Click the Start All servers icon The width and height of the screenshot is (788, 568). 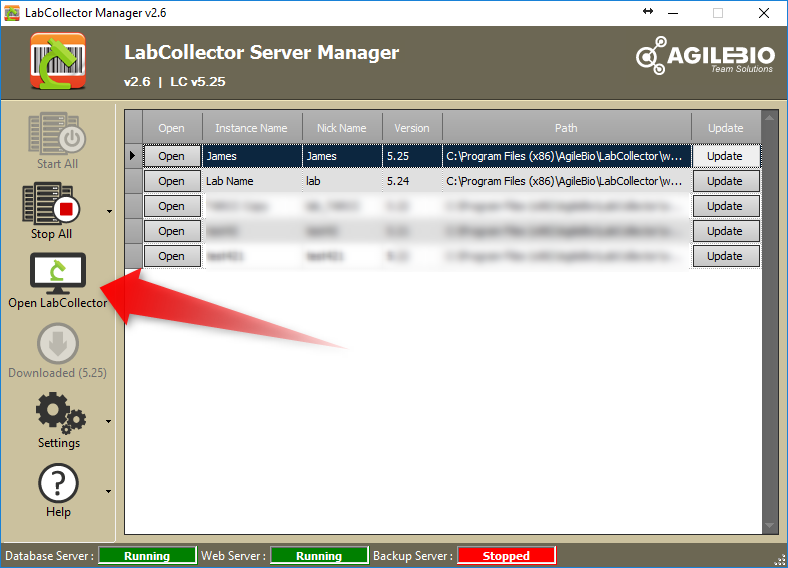pos(57,133)
